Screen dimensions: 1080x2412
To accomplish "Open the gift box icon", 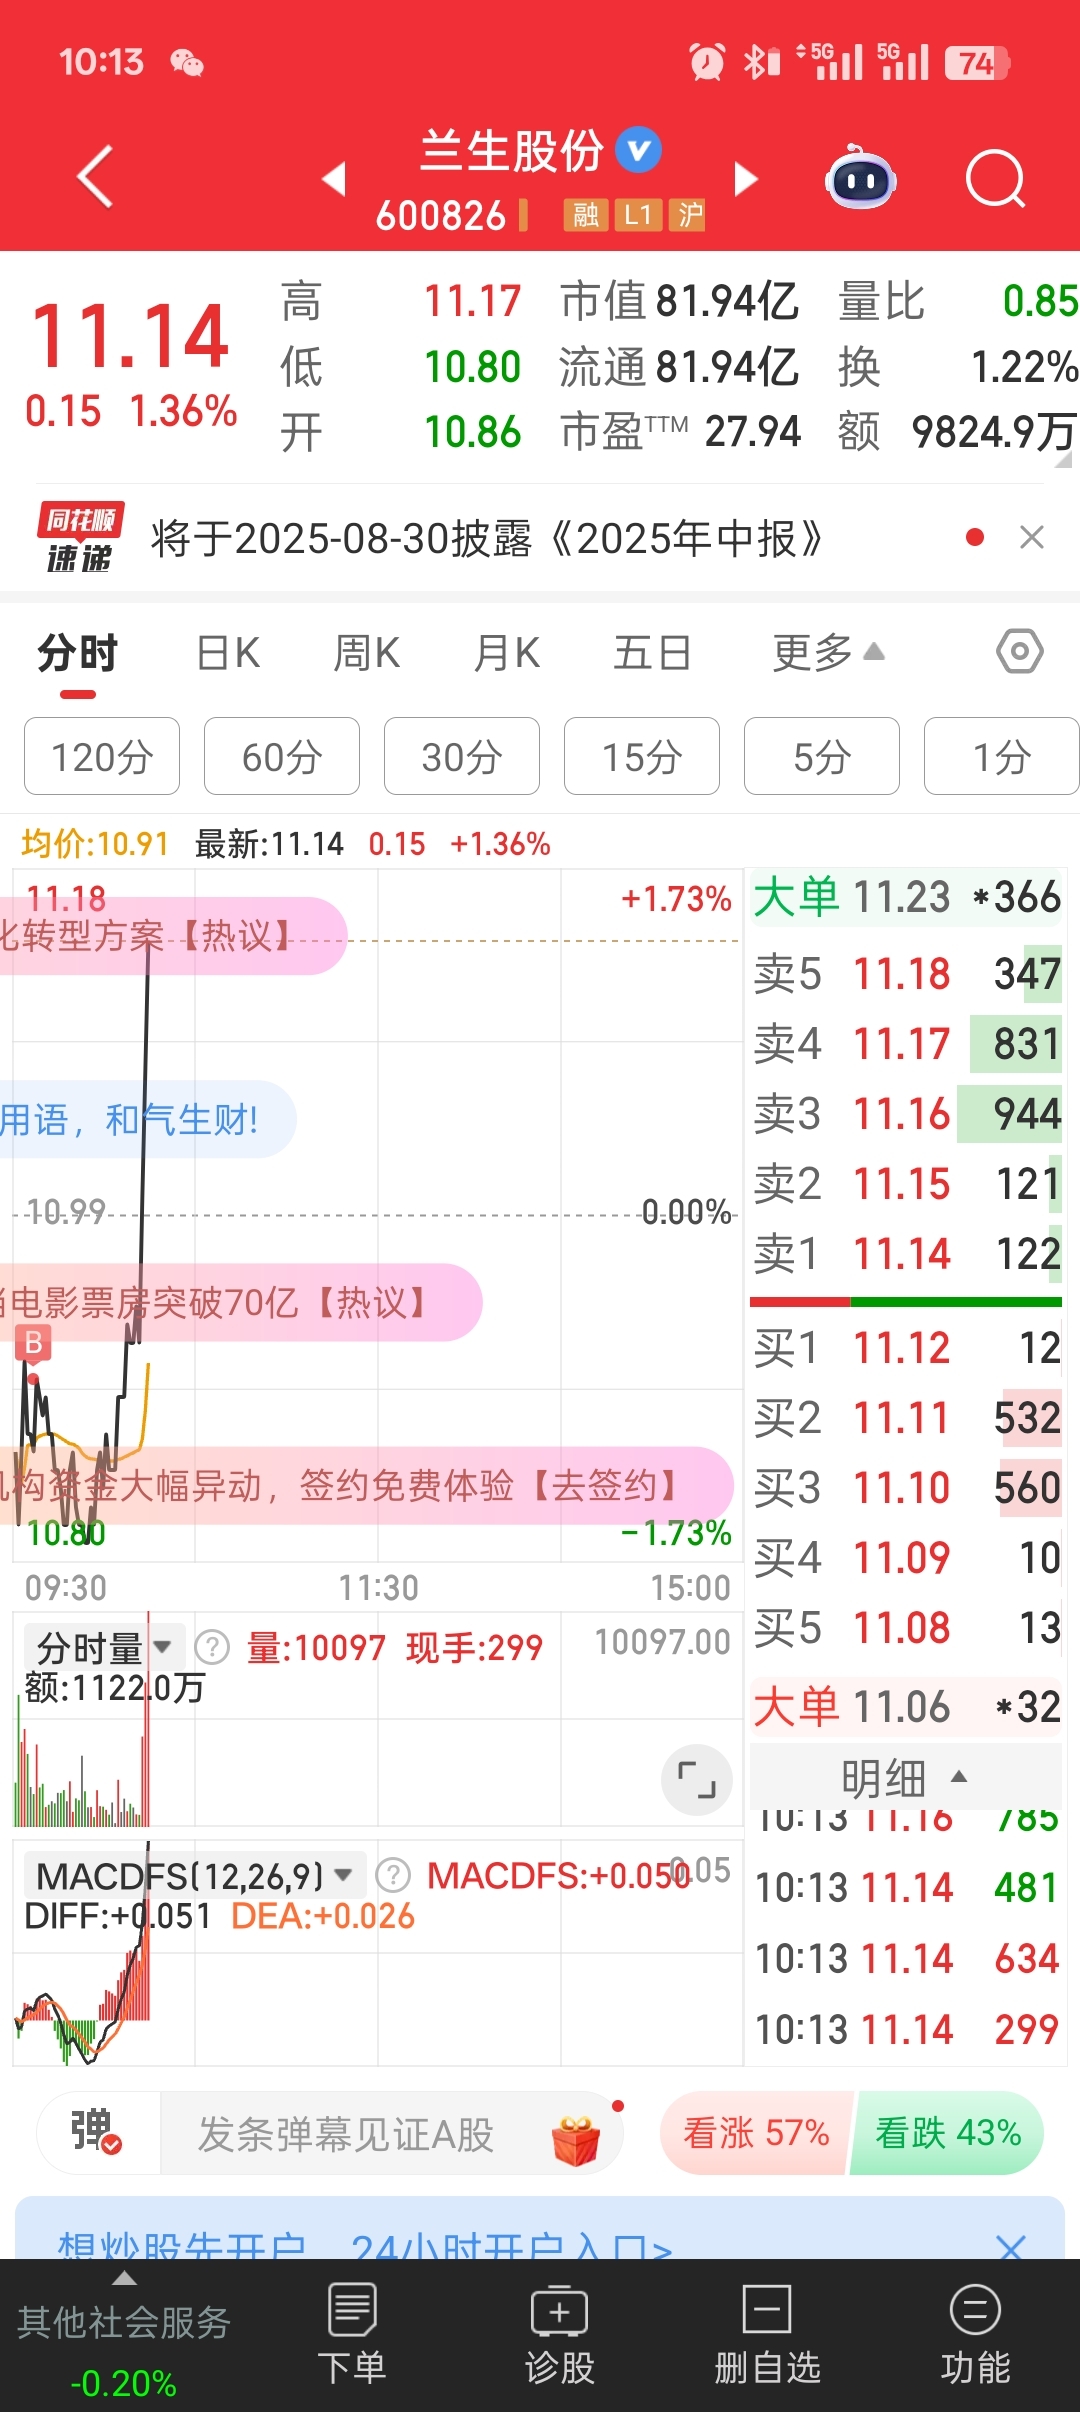I will pyautogui.click(x=576, y=2139).
